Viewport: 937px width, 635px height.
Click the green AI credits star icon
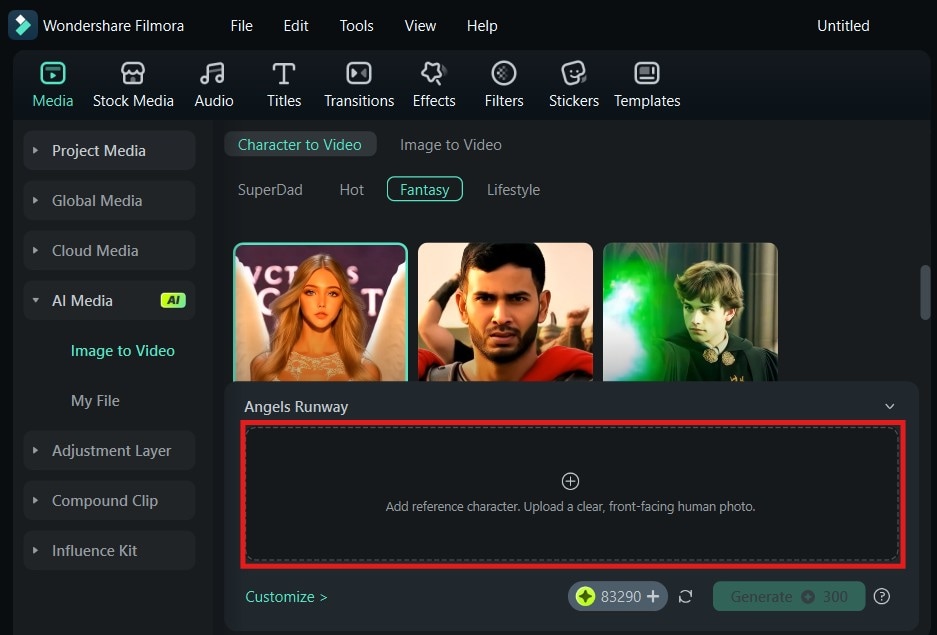[x=586, y=596]
